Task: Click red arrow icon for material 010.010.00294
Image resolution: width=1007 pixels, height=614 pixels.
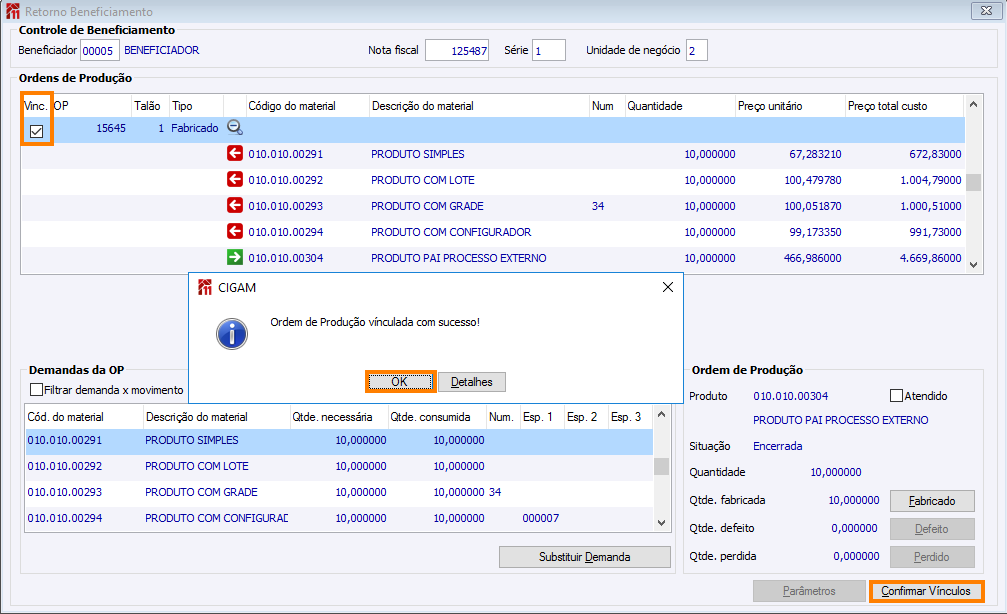Action: pyautogui.click(x=235, y=232)
